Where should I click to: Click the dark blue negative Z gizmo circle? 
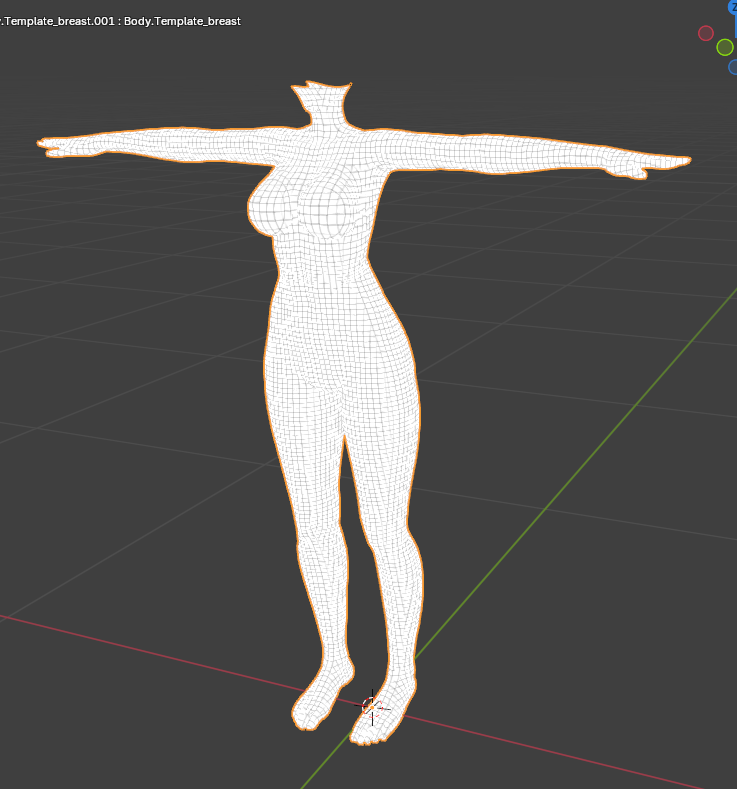point(733,67)
